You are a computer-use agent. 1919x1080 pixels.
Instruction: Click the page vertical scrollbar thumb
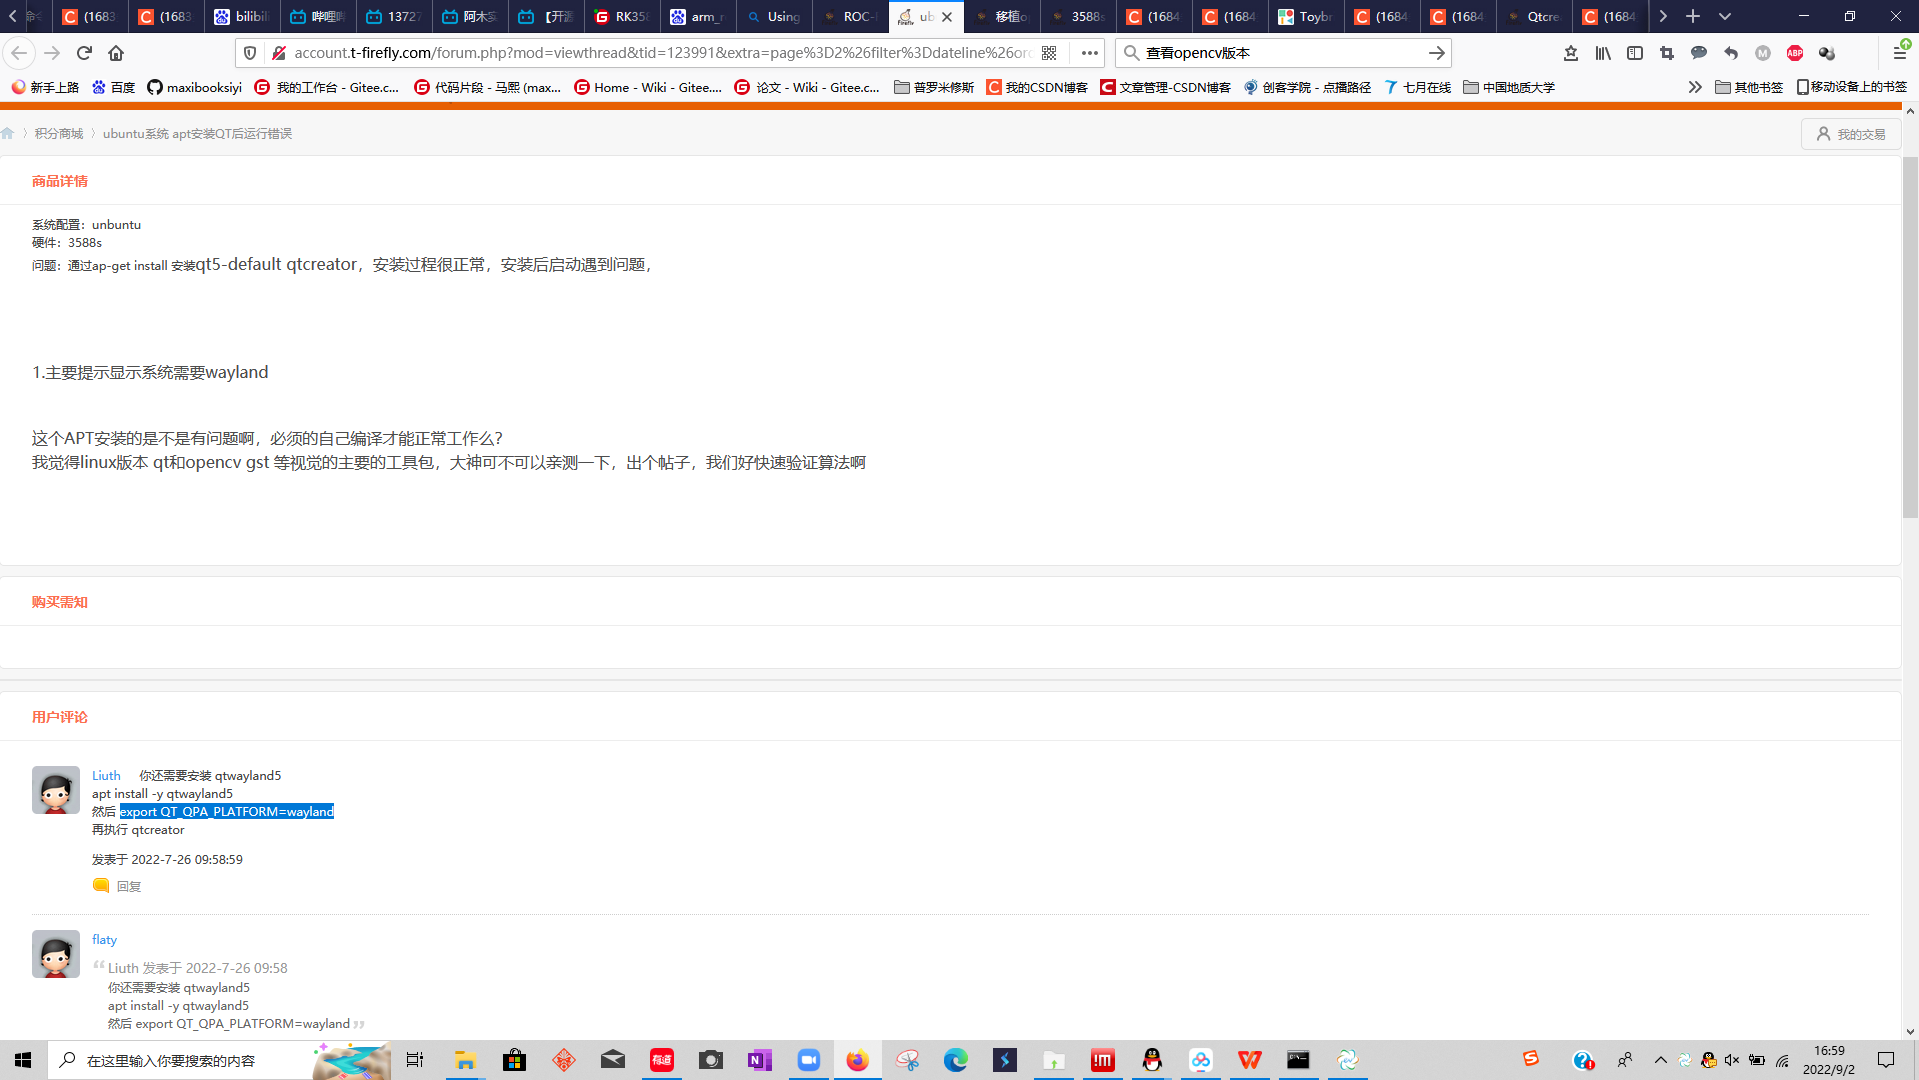(x=1910, y=337)
